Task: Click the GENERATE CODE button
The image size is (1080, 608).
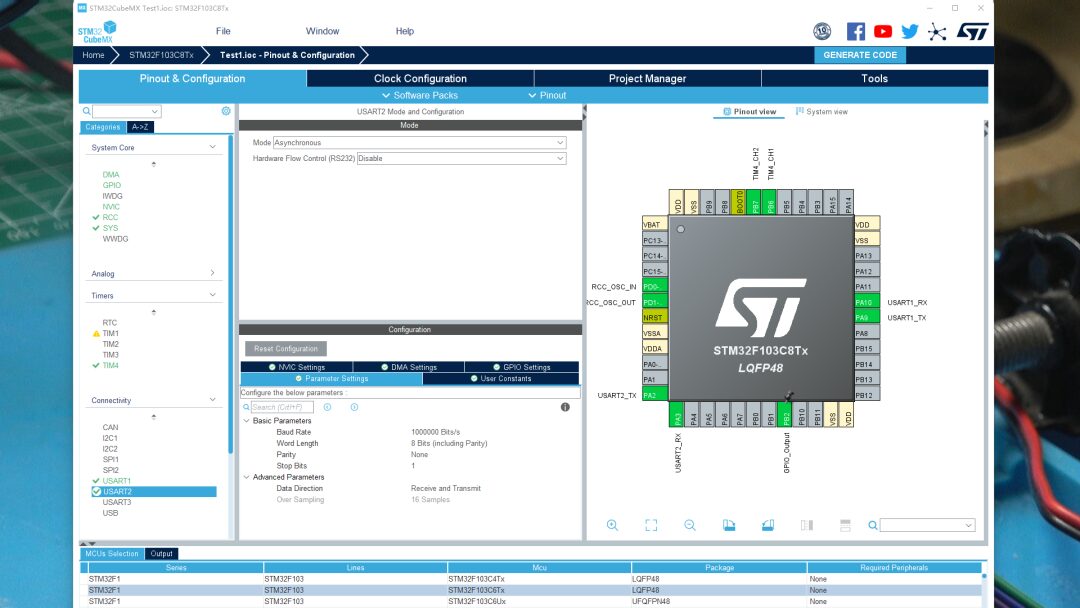Action: (860, 55)
